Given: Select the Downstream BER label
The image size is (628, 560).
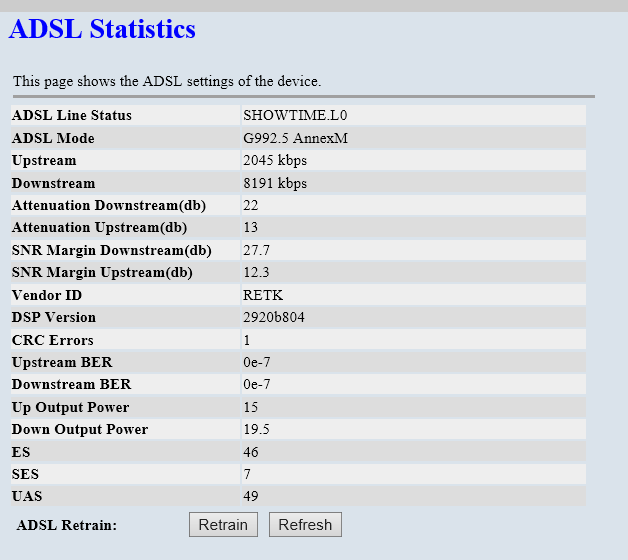Looking at the screenshot, I should point(71,385).
